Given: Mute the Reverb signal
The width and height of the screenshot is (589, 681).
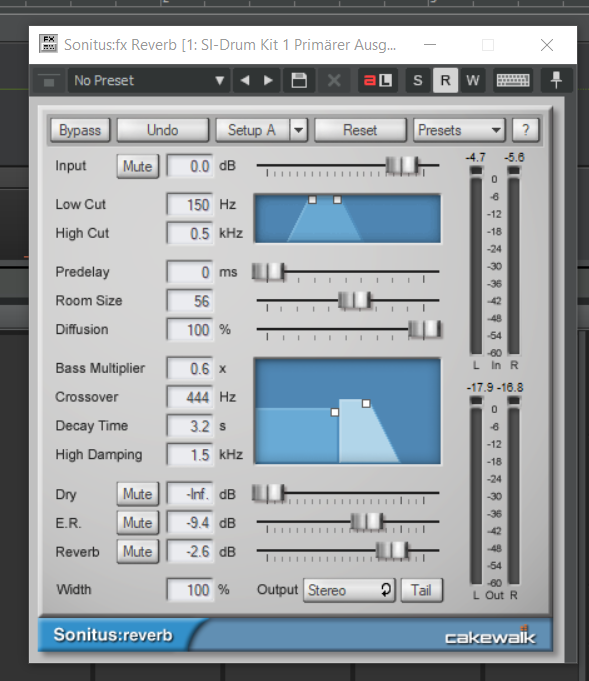Looking at the screenshot, I should tap(138, 552).
